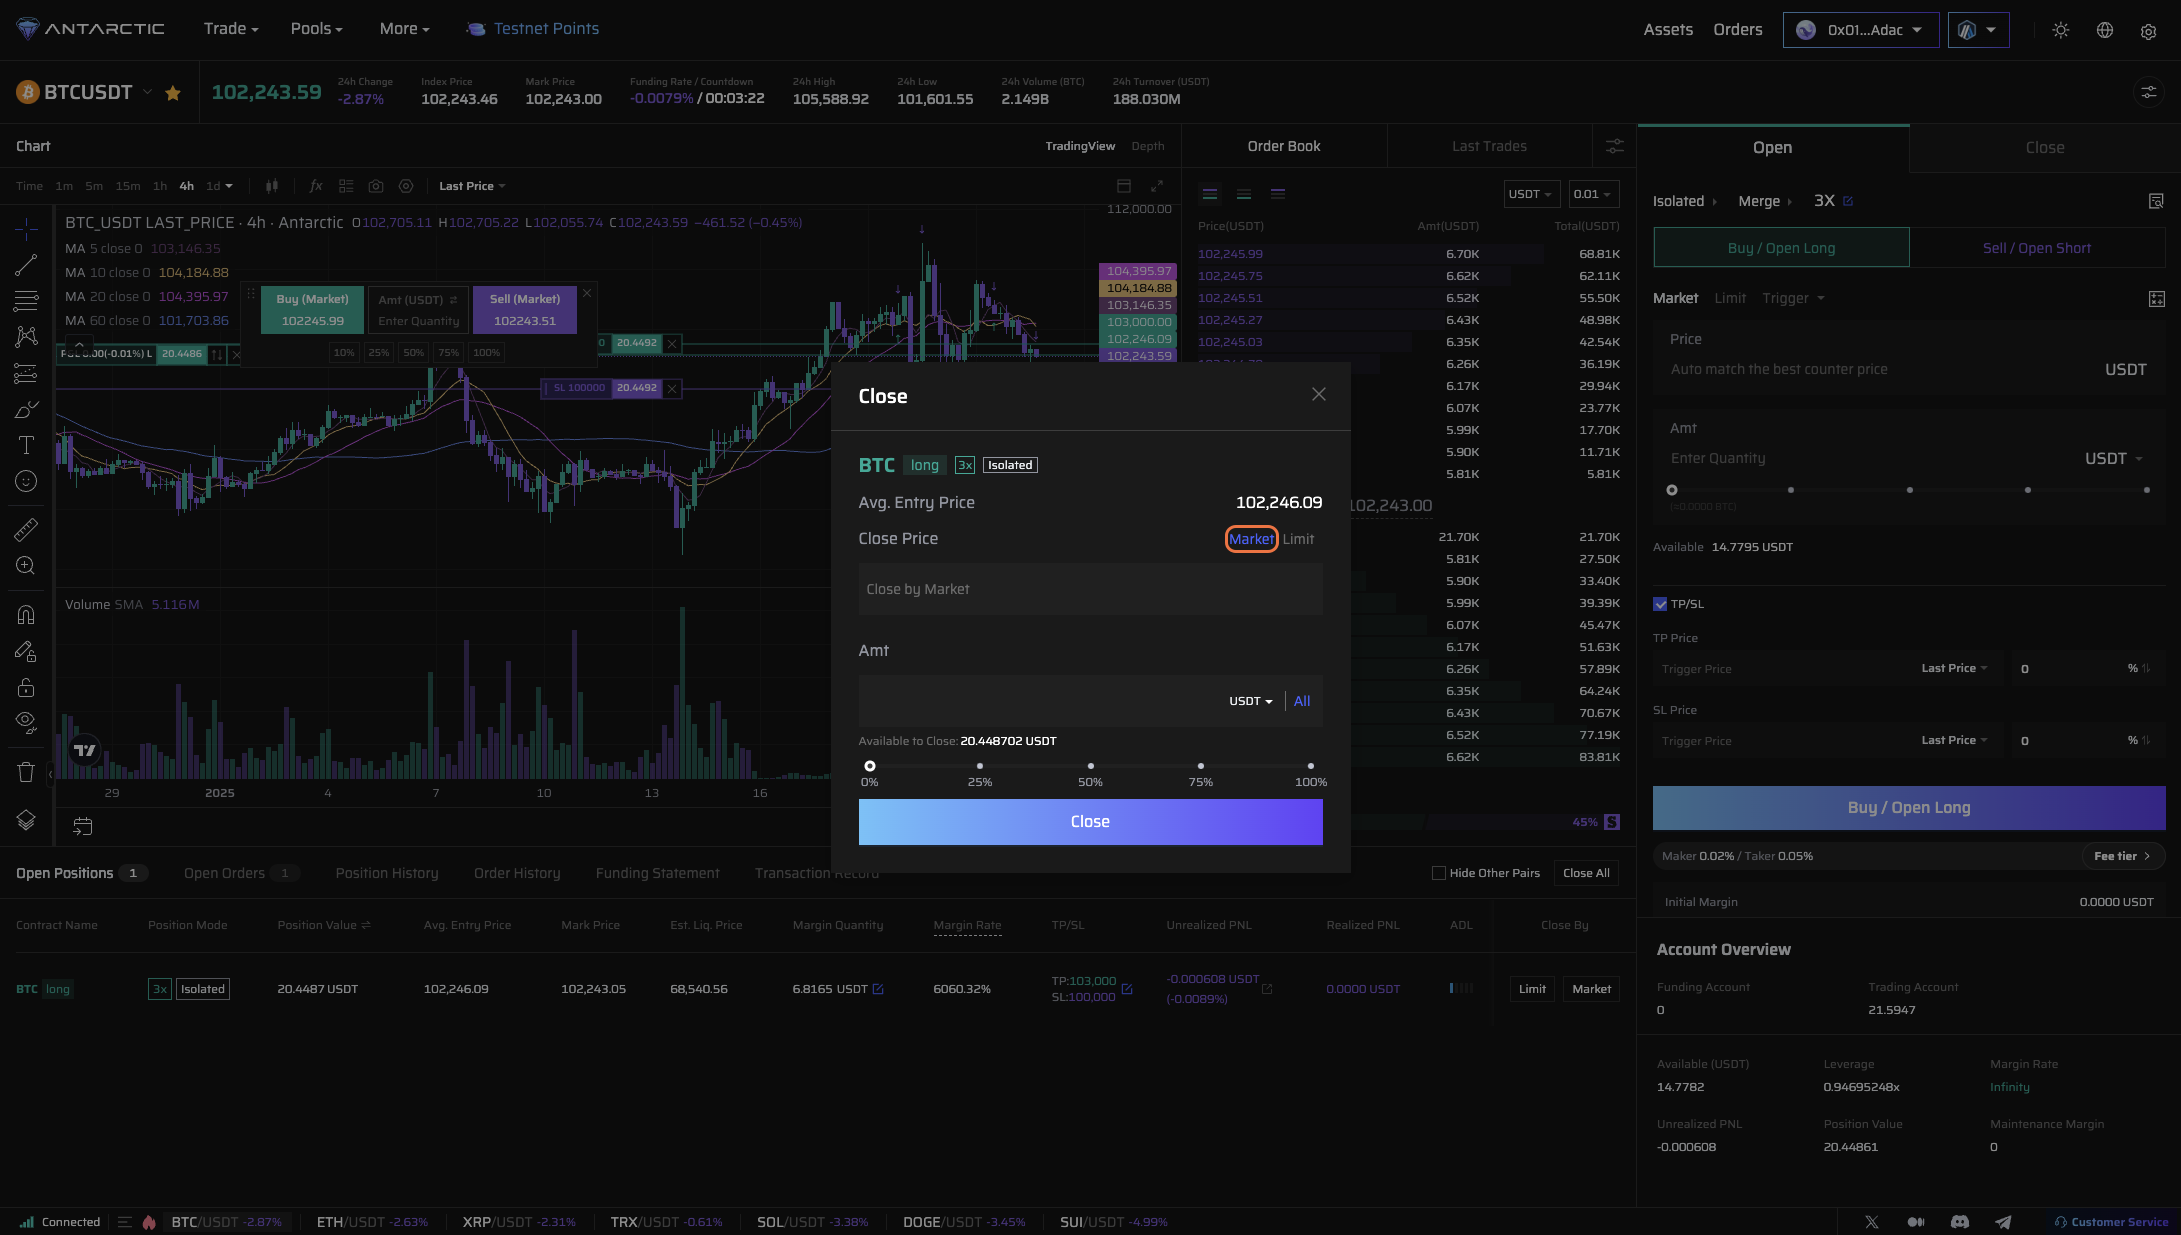The width and height of the screenshot is (2181, 1235).
Task: Switch order panel to Close tab
Action: 2044,147
